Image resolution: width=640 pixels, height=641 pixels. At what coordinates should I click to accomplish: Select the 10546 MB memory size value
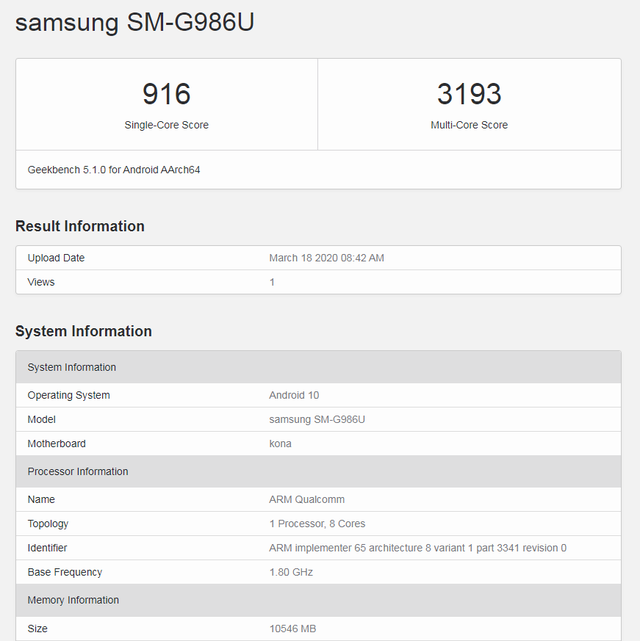point(293,628)
